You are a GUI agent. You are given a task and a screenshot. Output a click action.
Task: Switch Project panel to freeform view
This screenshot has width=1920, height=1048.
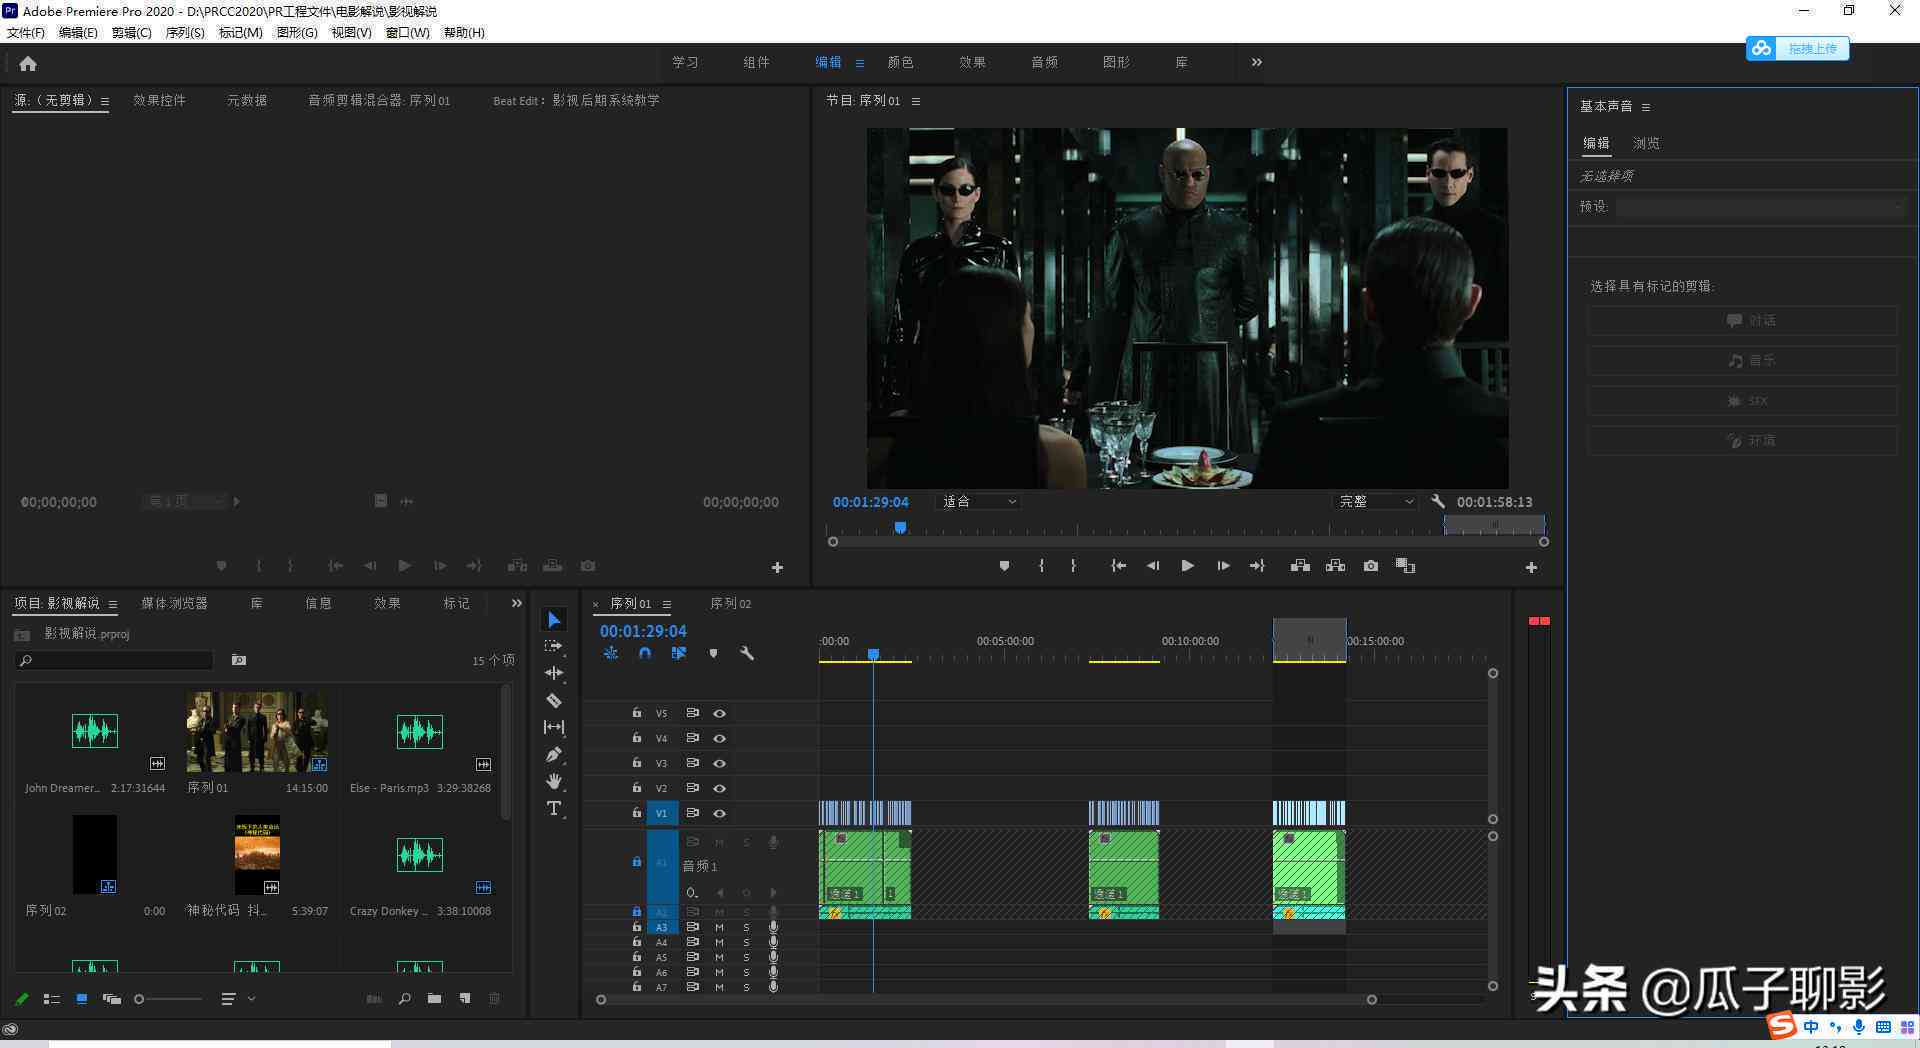click(x=112, y=998)
